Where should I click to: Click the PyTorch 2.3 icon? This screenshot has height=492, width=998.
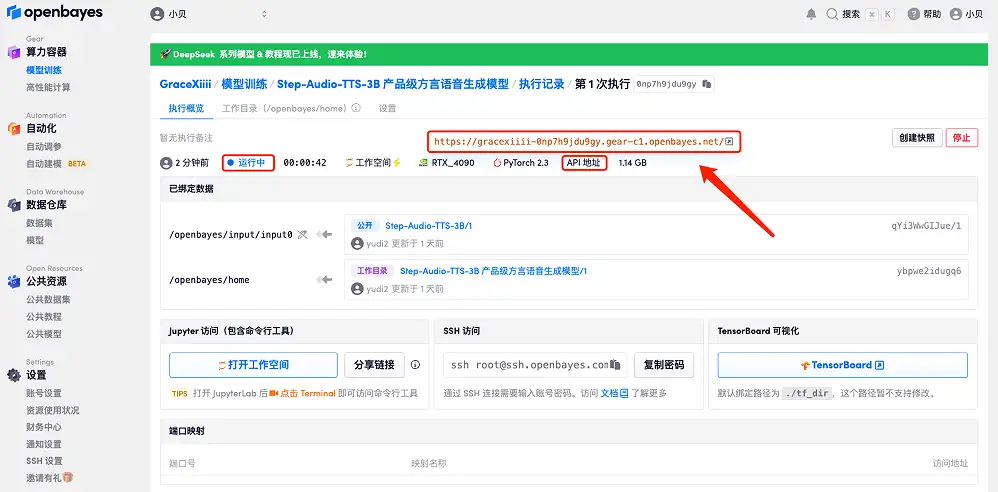(497, 163)
